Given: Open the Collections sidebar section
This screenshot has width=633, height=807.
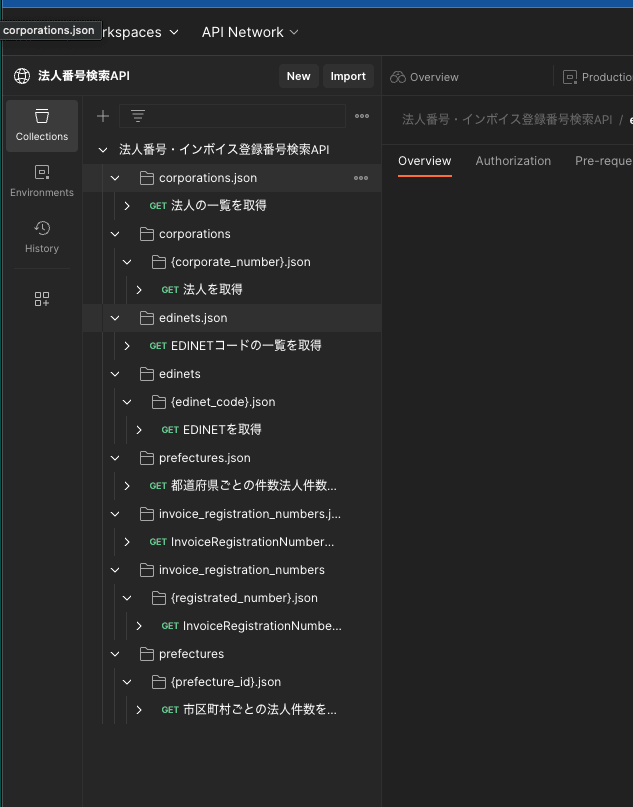Looking at the screenshot, I should pos(42,126).
